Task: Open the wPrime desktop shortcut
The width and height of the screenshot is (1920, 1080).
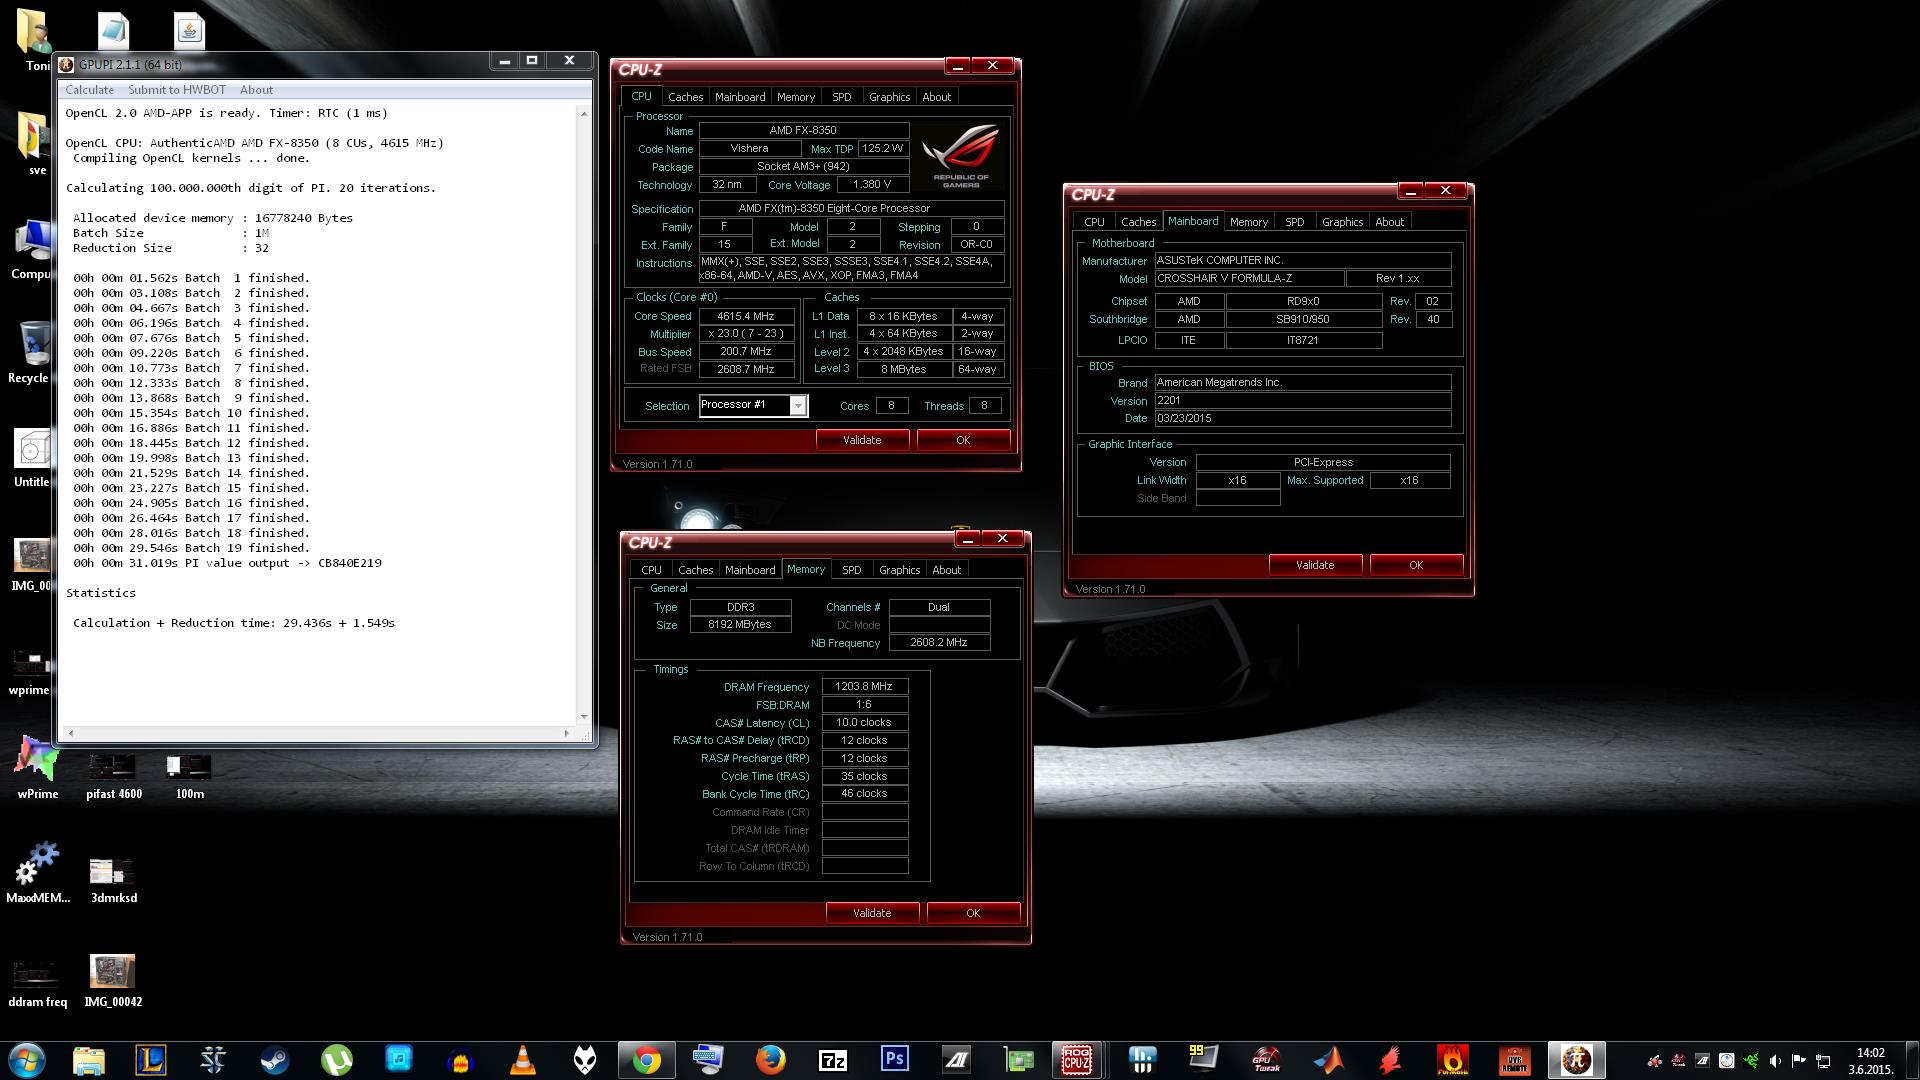Action: point(37,768)
